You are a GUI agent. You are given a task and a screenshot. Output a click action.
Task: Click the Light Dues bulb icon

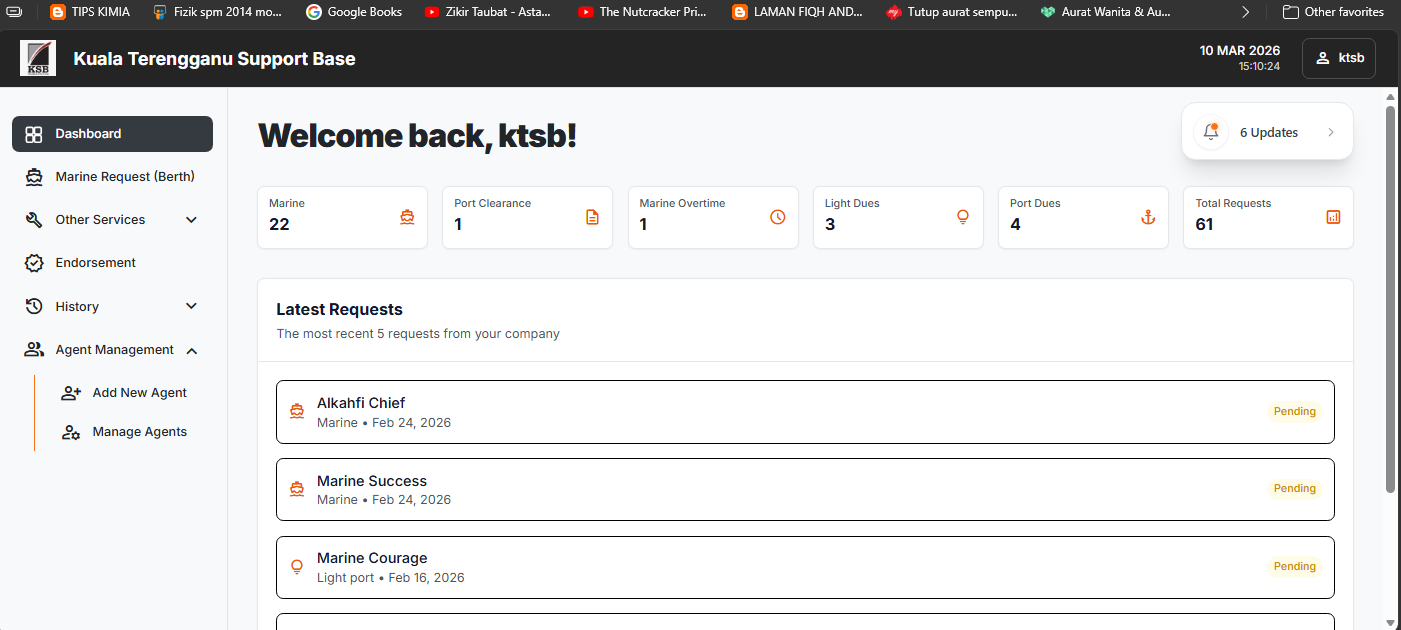click(963, 217)
